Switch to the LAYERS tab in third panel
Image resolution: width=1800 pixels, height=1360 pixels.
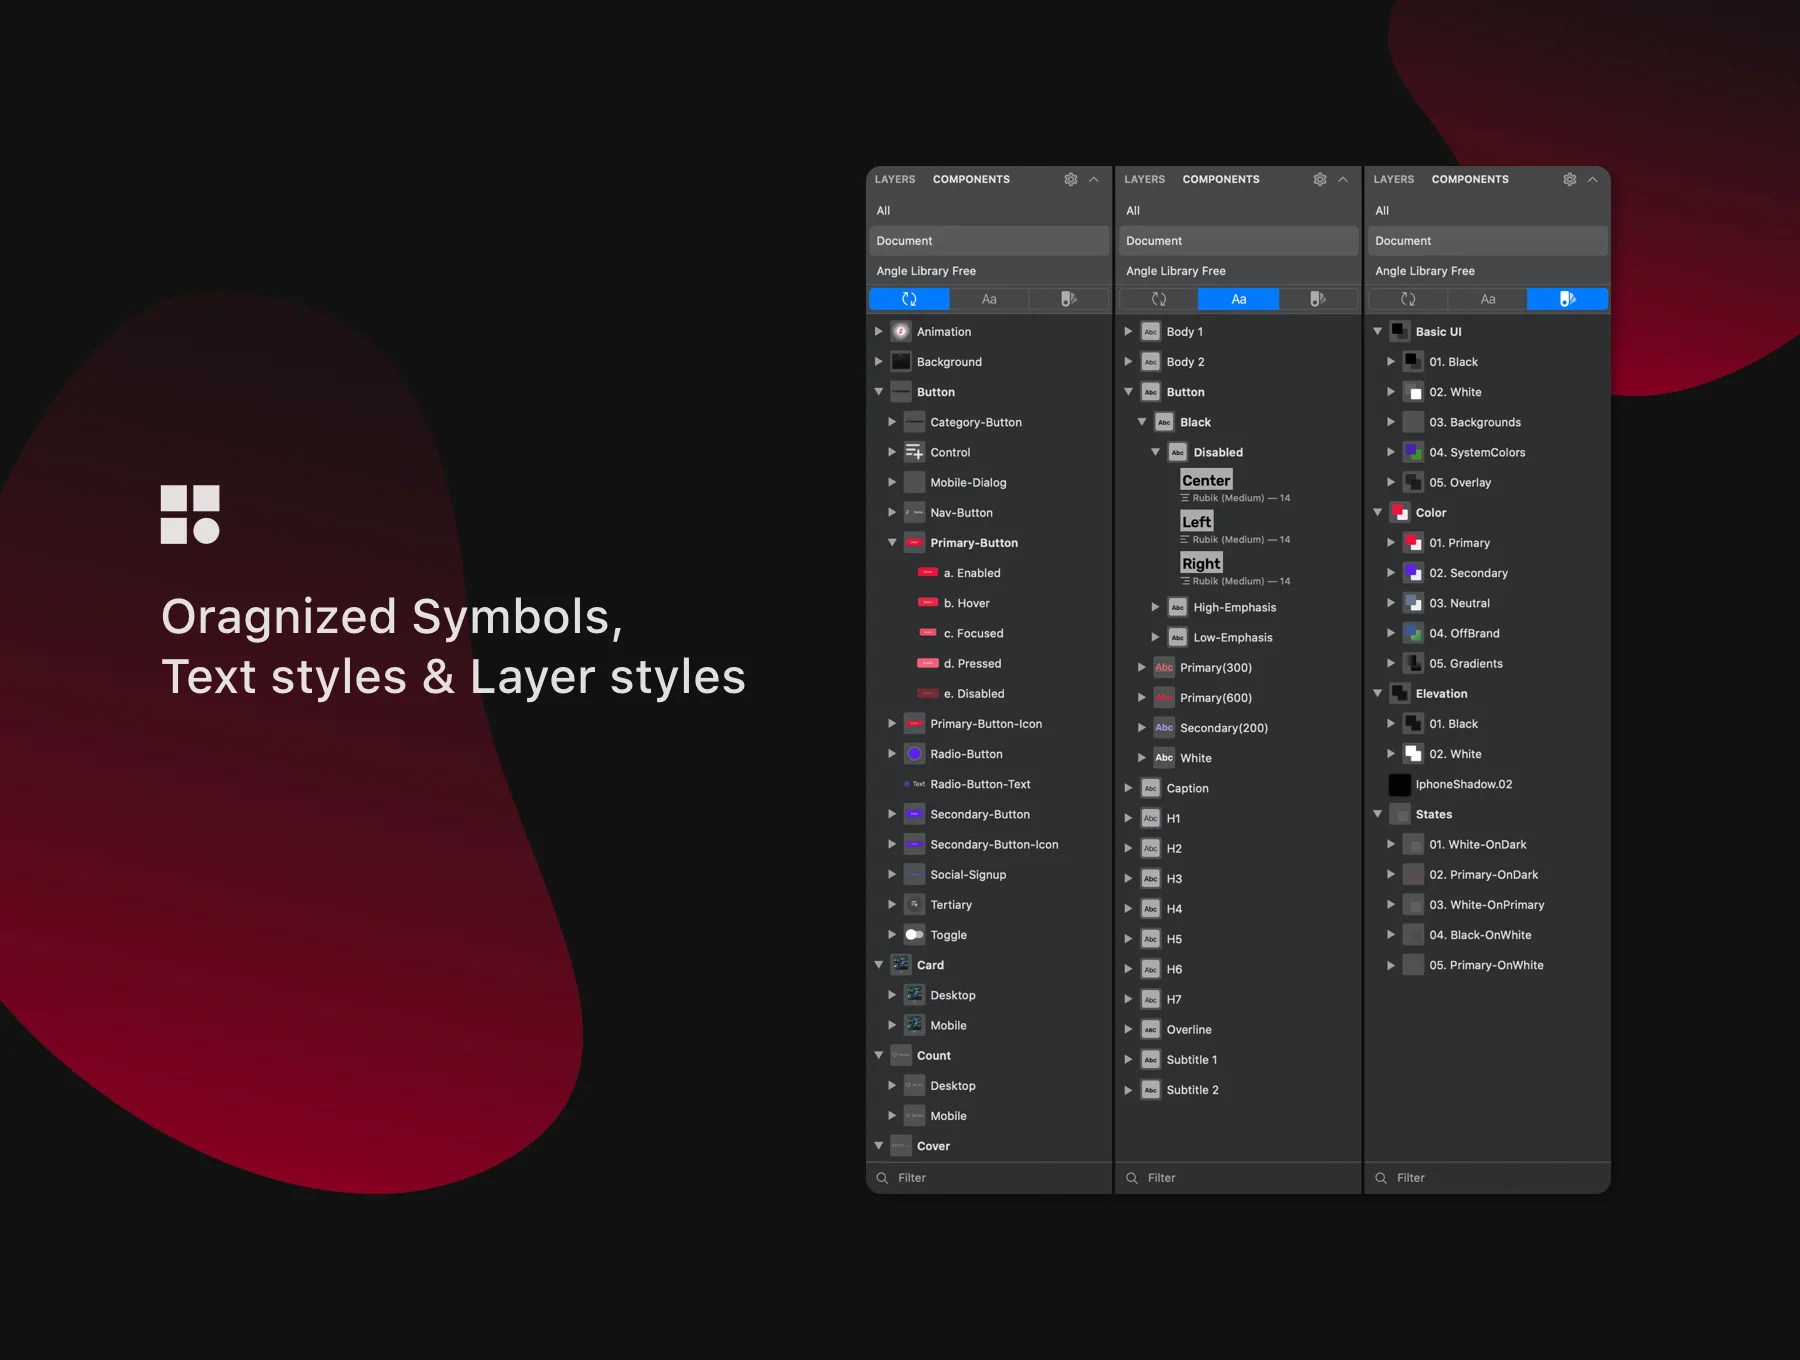(1393, 179)
